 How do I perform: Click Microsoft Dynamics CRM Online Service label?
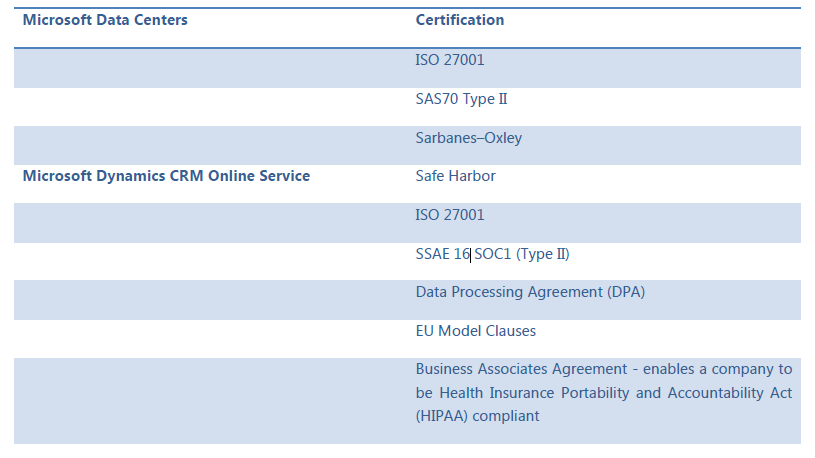pos(166,176)
